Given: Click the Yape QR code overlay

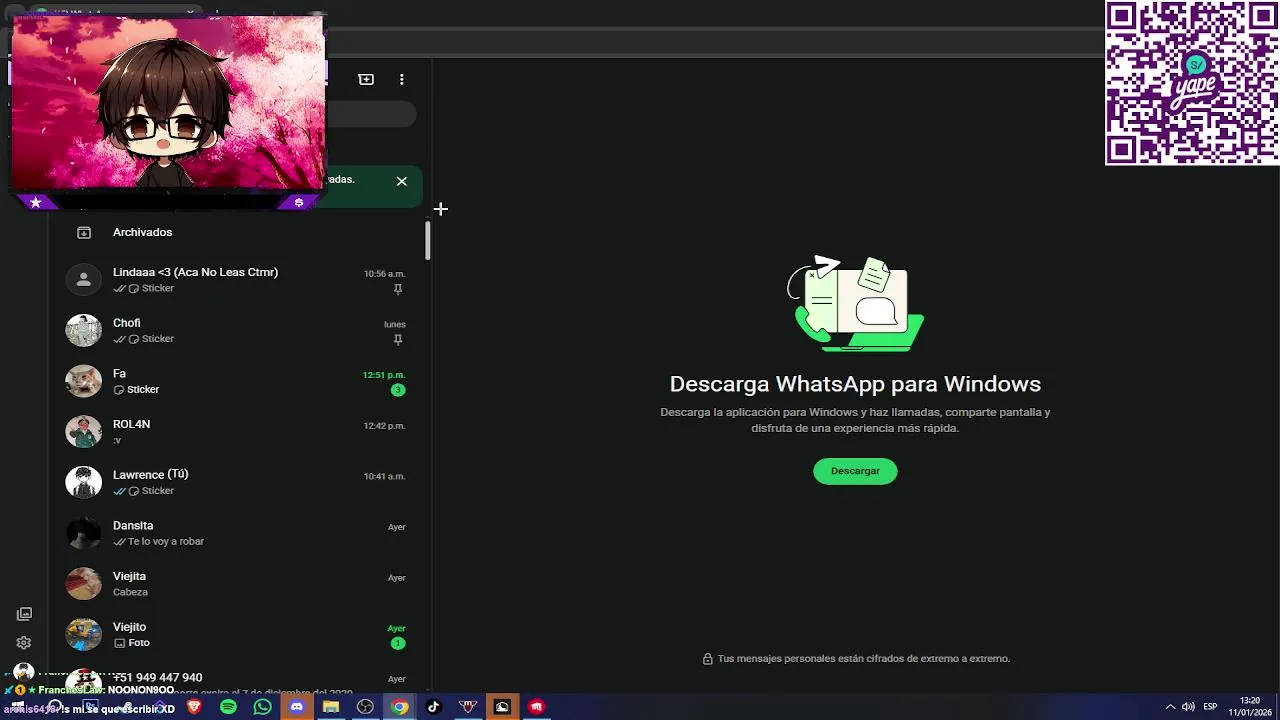Looking at the screenshot, I should coord(1192,82).
